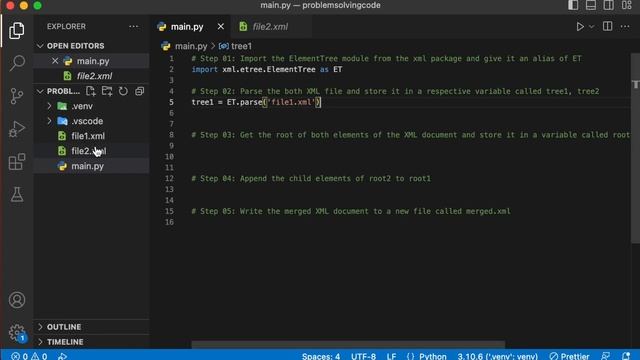
Task: Expand the .venv folder
Action: tap(50, 106)
